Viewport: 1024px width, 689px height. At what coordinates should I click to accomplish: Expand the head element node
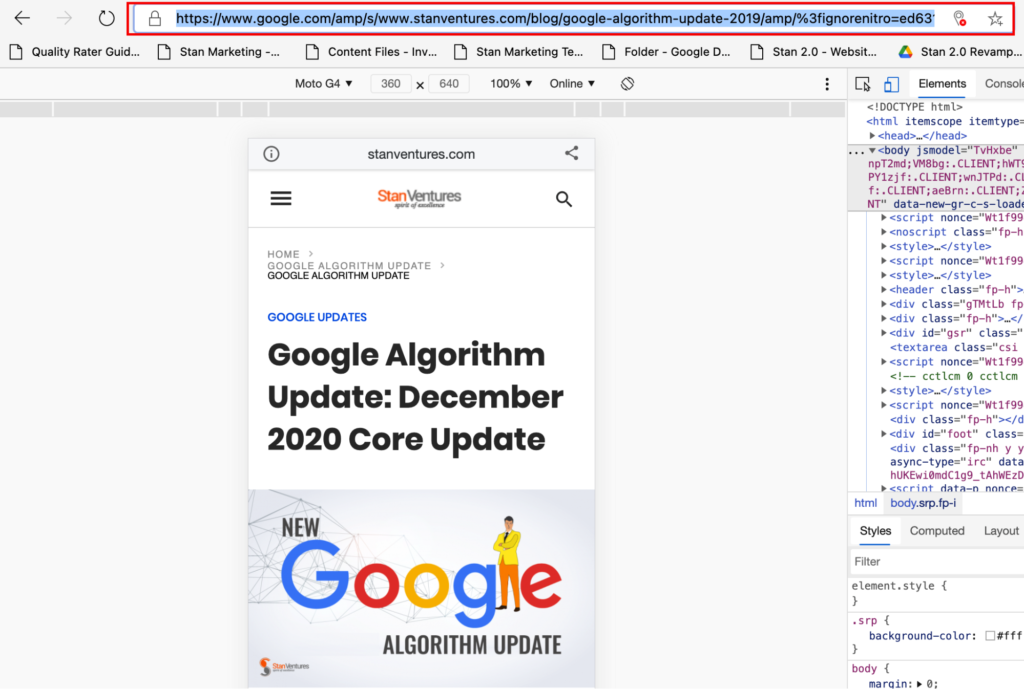click(x=872, y=136)
